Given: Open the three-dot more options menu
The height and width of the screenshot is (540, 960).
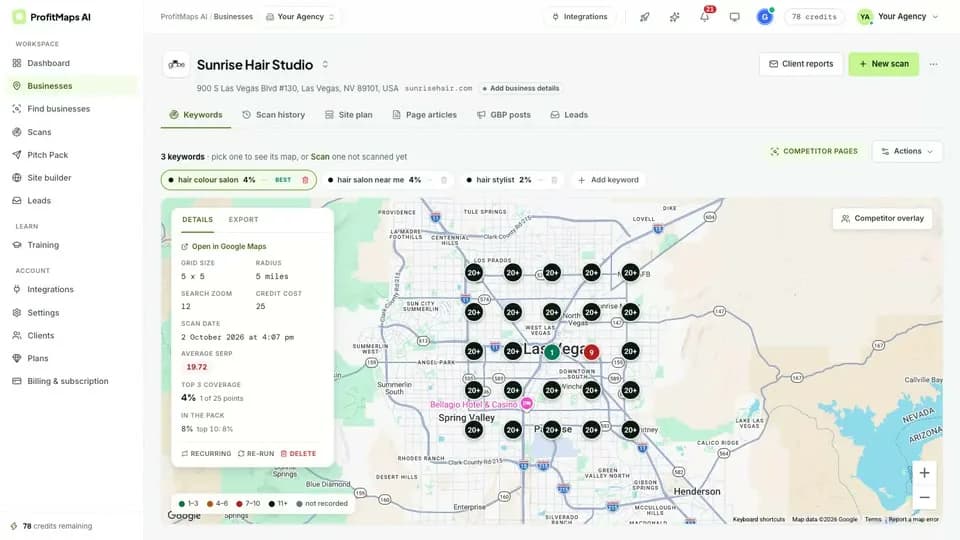Looking at the screenshot, I should click(x=933, y=64).
